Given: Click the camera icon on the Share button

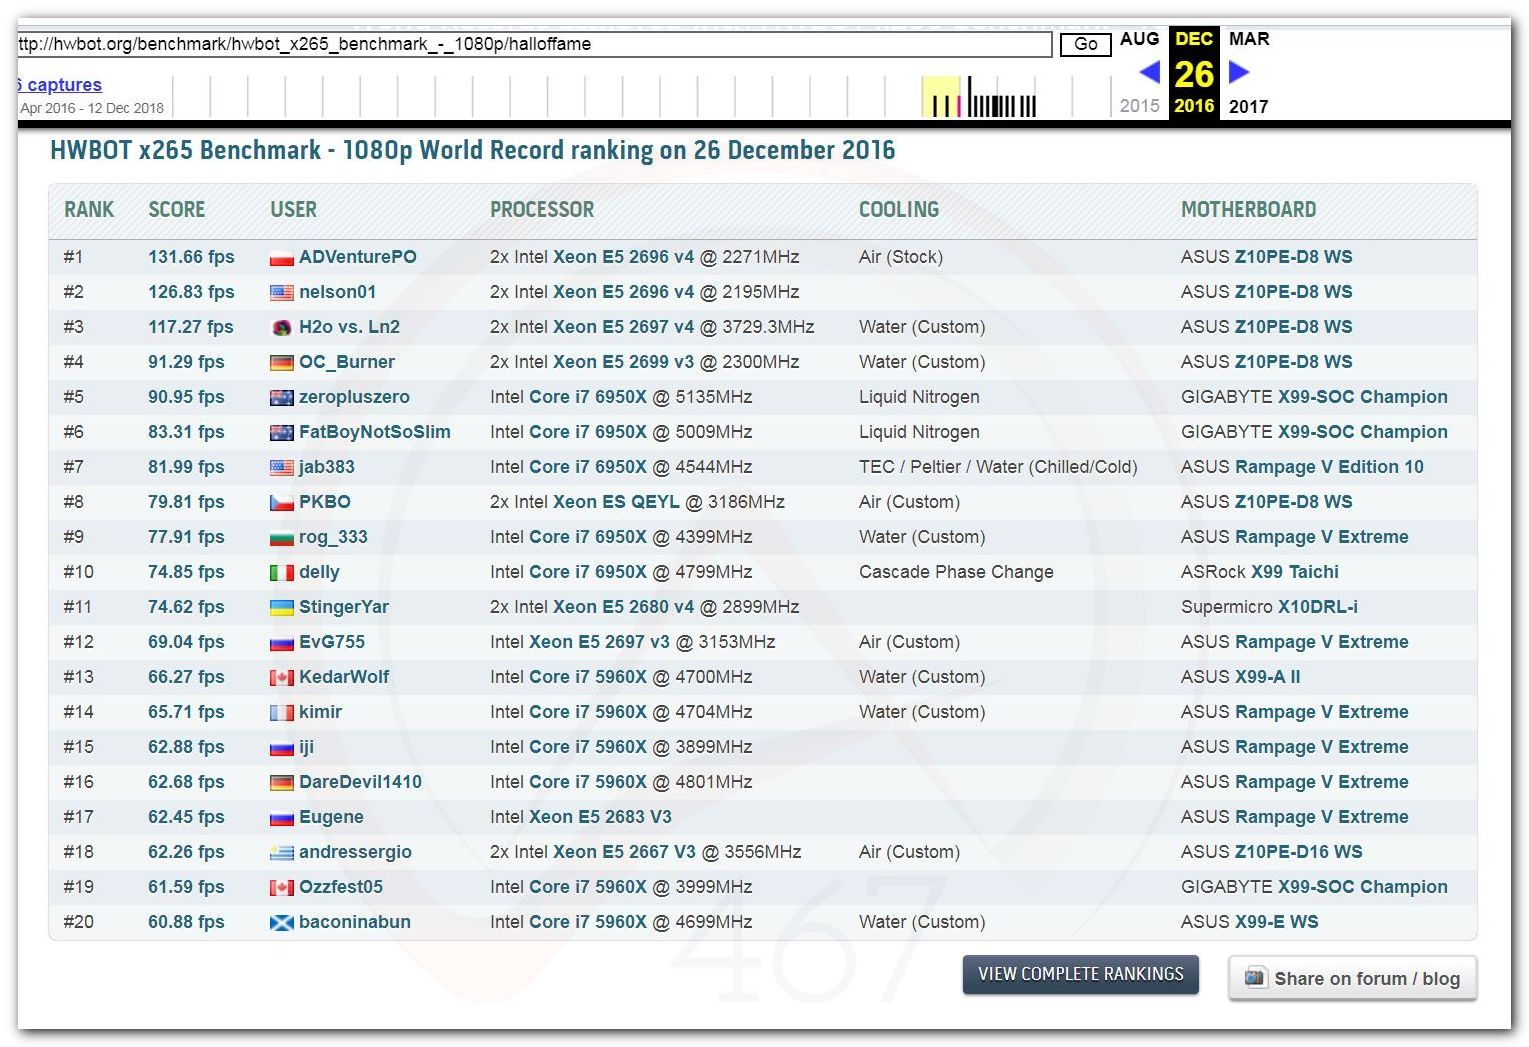Looking at the screenshot, I should (1254, 978).
